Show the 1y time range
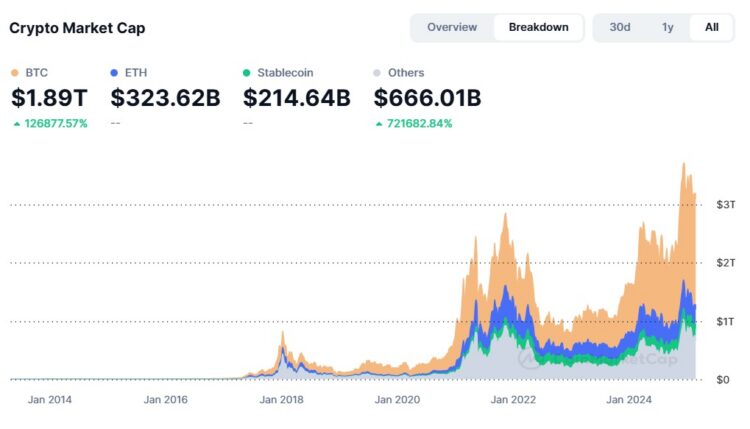 coord(667,27)
